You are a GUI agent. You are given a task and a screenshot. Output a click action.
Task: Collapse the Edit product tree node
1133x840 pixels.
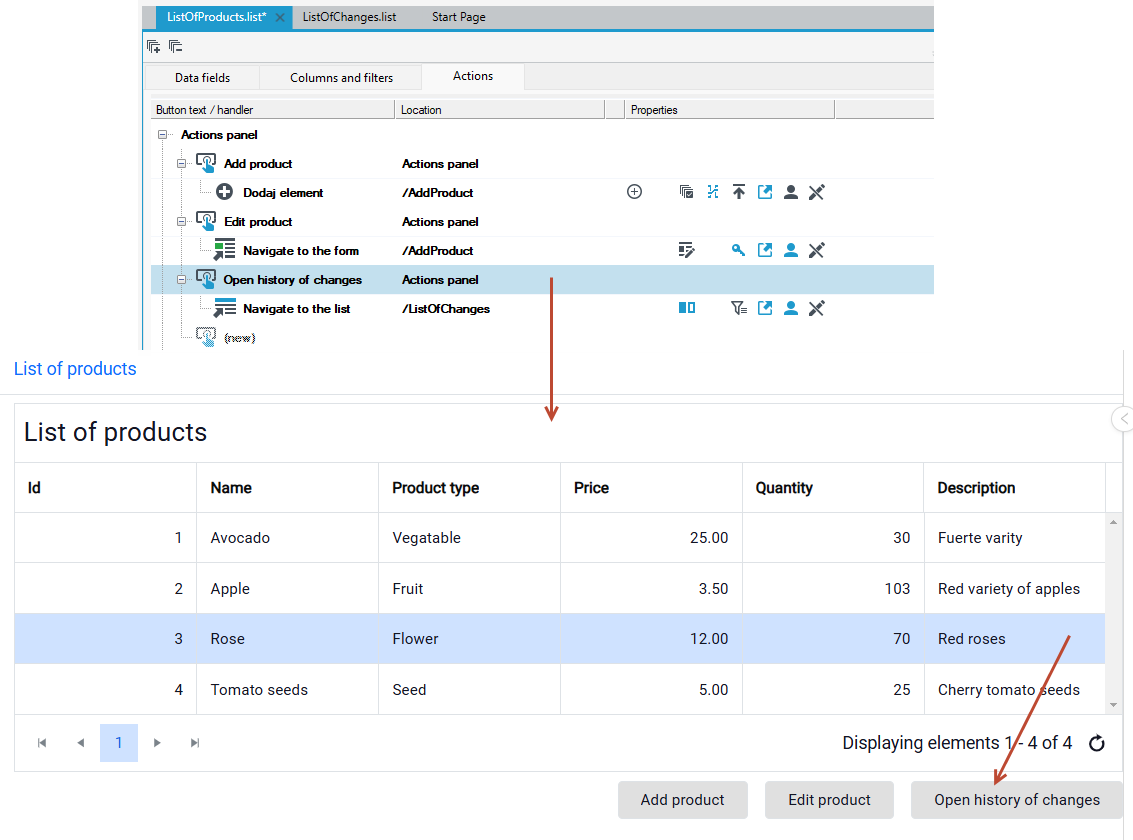click(181, 222)
